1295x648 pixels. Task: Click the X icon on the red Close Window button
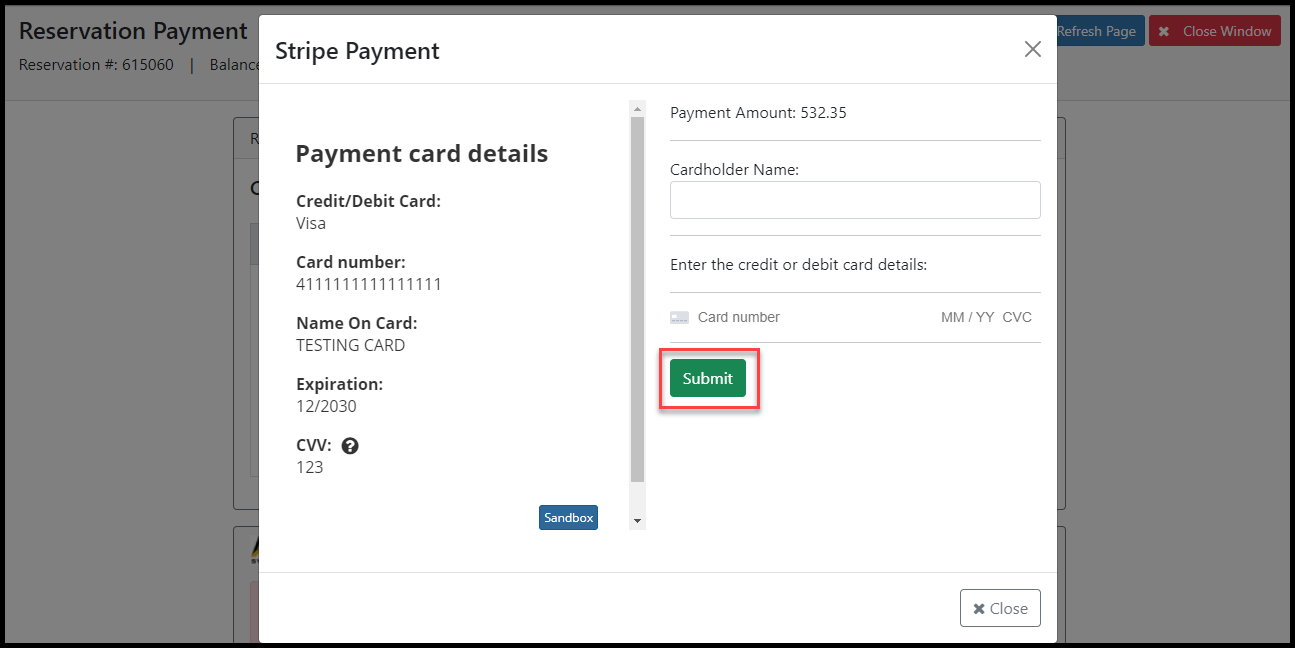1163,31
